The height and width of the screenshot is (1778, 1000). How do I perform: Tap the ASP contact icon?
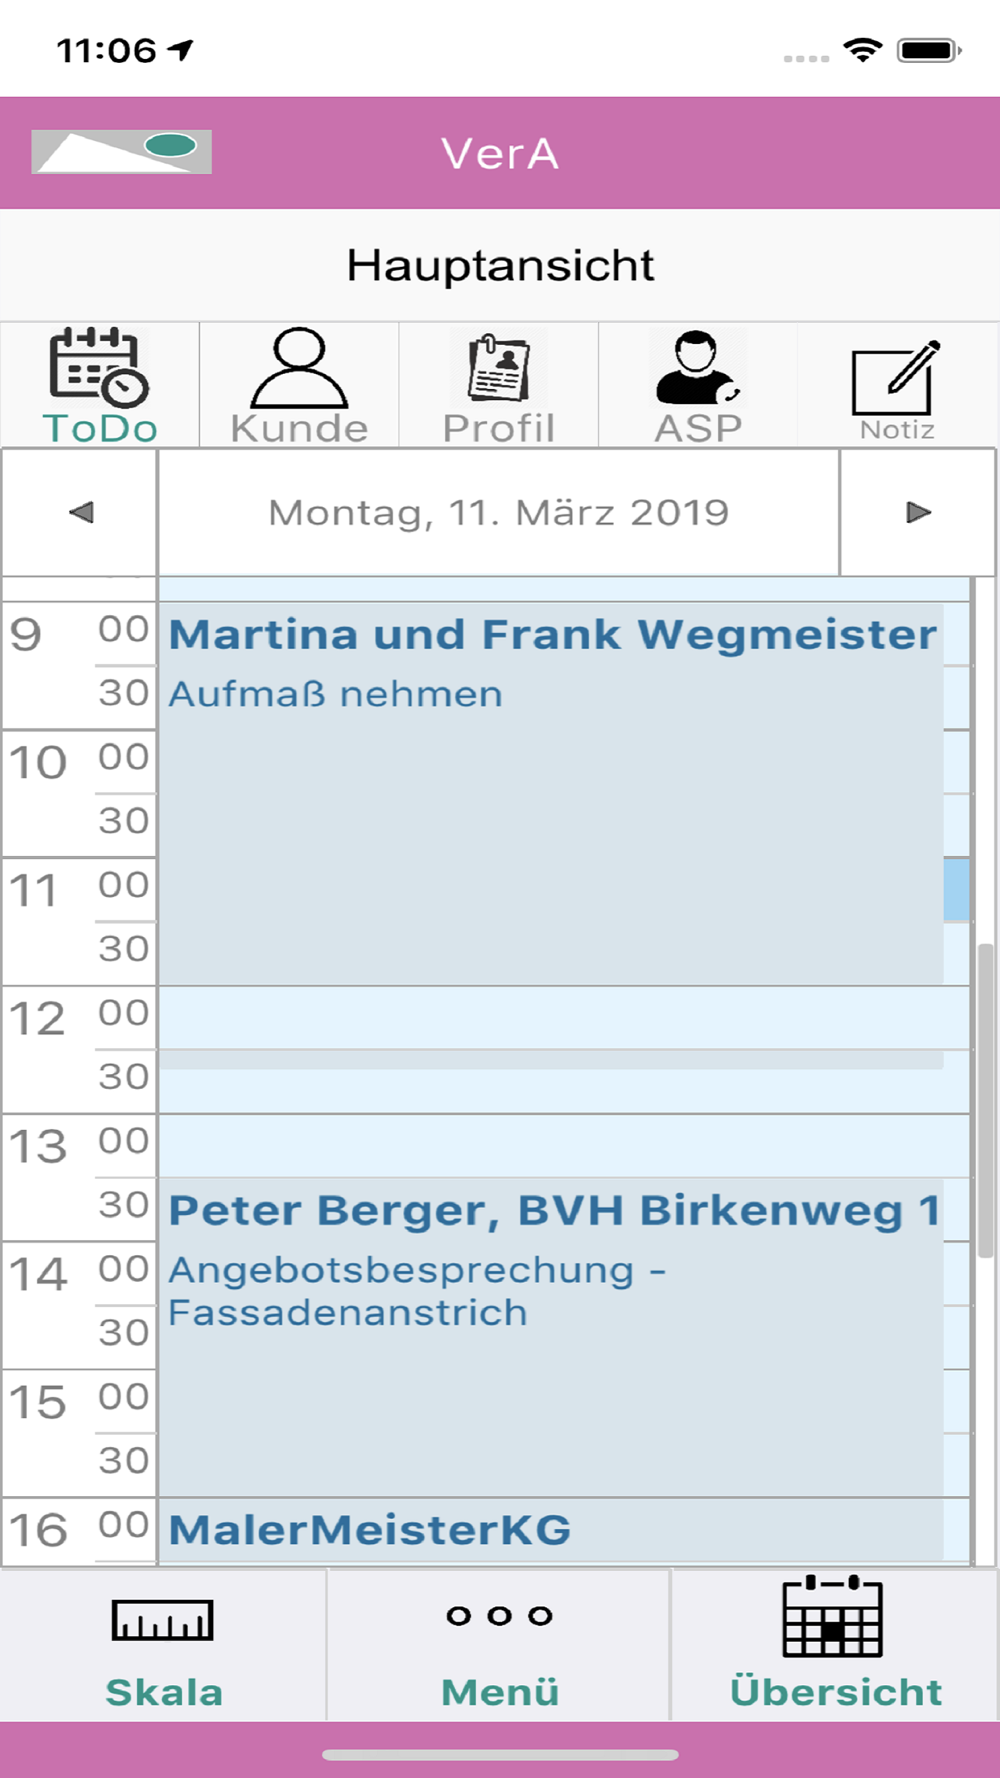pos(697,368)
